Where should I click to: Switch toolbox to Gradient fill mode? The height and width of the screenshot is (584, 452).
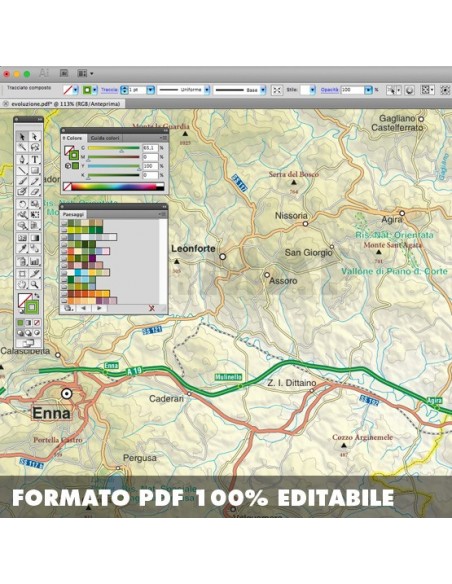click(29, 323)
